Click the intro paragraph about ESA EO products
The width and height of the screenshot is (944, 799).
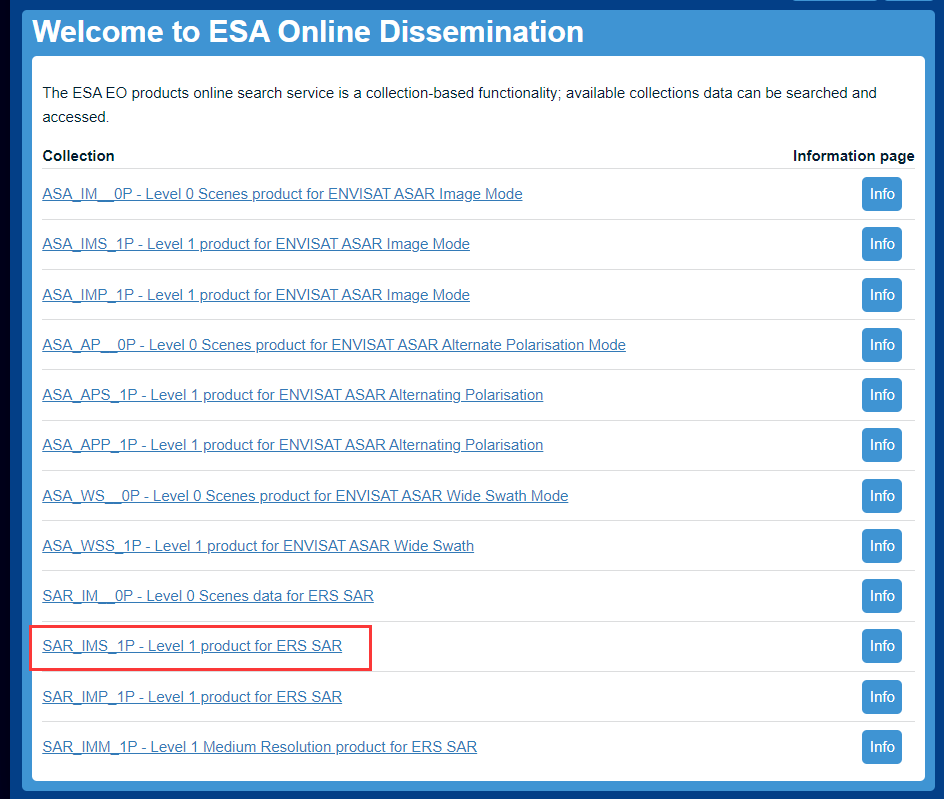point(459,105)
